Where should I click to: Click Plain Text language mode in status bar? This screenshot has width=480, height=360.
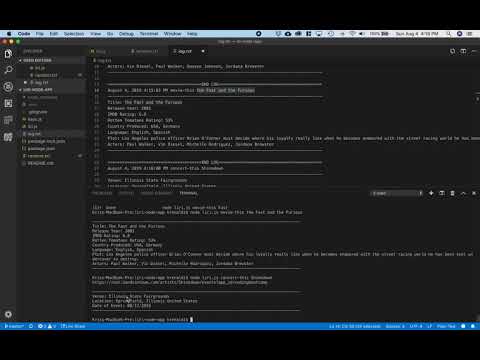point(446,326)
